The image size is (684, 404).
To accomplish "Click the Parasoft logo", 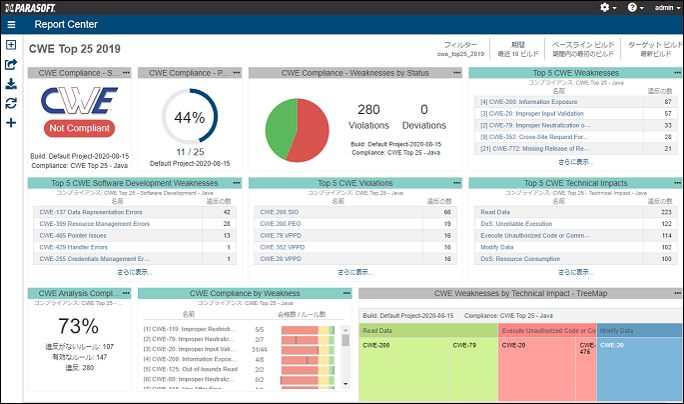I will (x=30, y=8).
